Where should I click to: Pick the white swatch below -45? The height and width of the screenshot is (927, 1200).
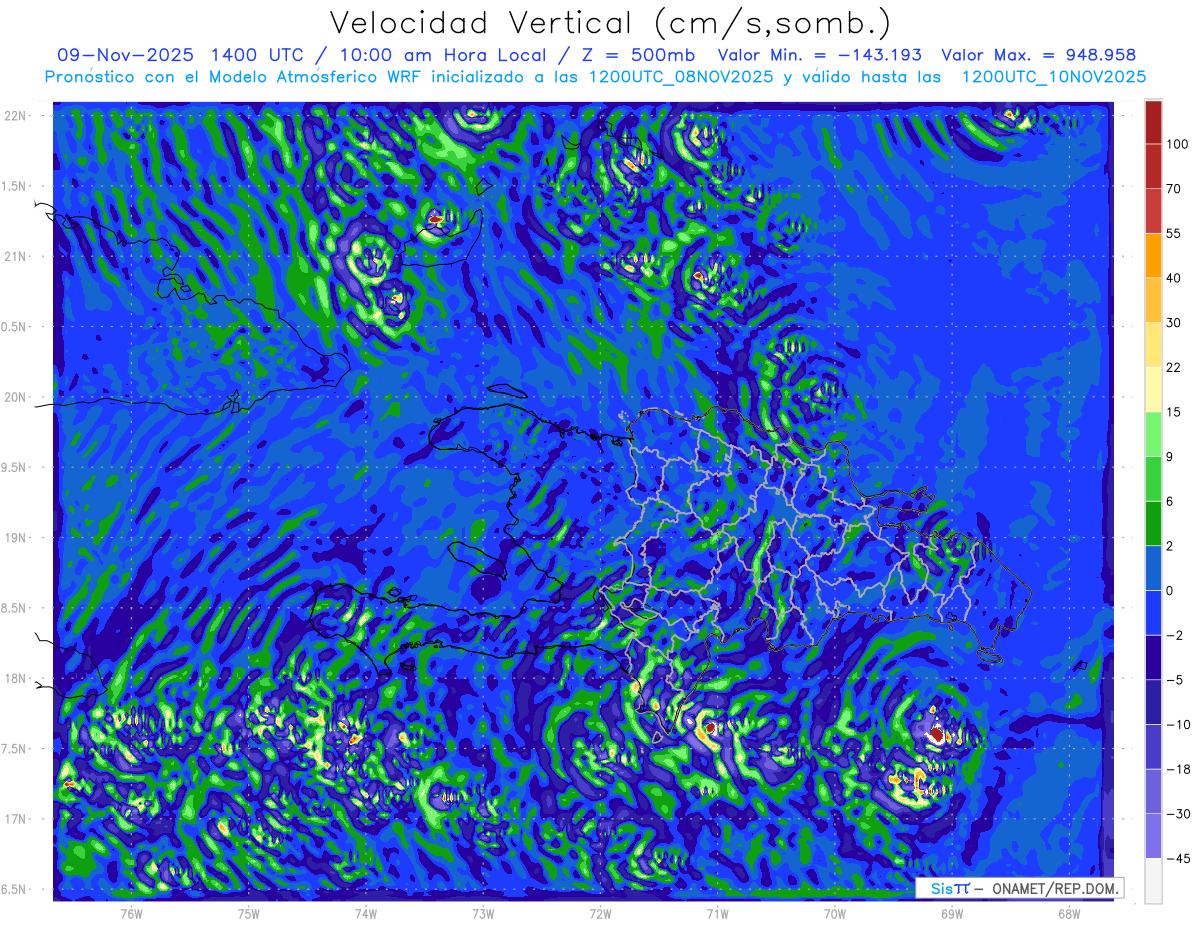click(x=1154, y=880)
